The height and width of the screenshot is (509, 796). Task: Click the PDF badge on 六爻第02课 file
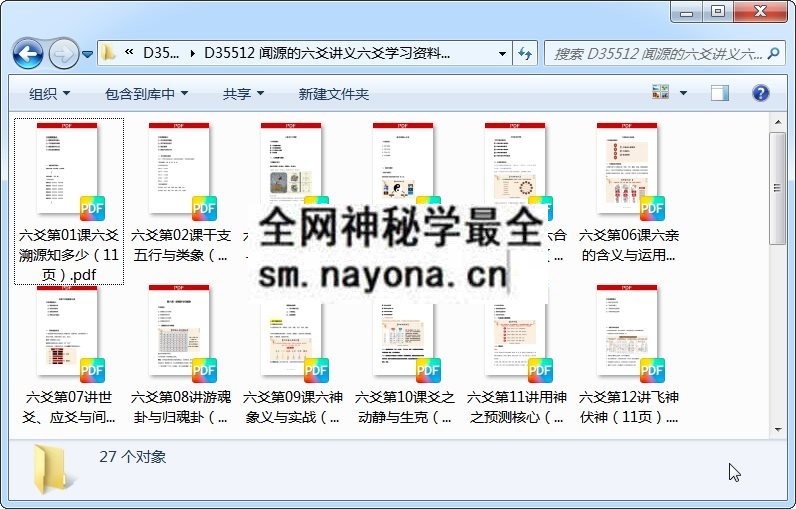(204, 208)
